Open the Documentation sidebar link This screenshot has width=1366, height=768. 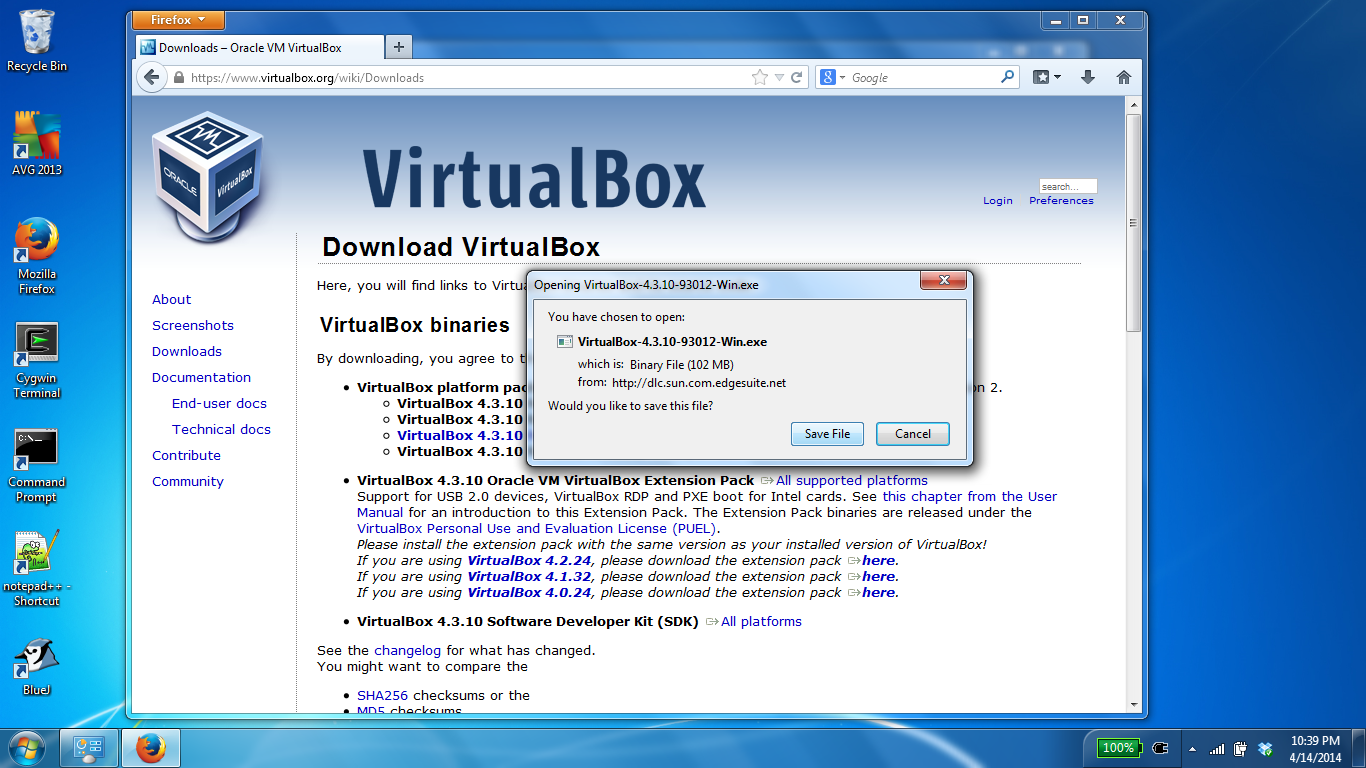(201, 377)
